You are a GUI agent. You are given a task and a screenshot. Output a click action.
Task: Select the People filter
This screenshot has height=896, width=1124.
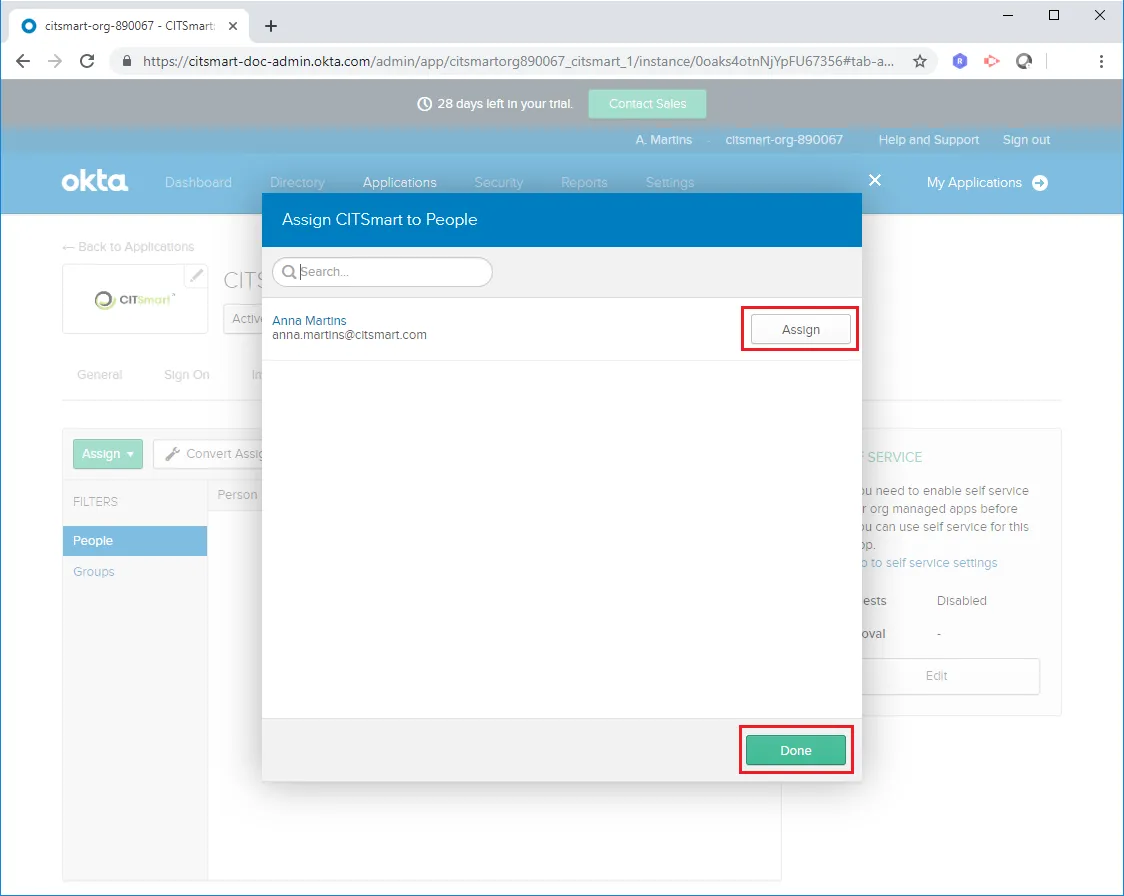135,540
